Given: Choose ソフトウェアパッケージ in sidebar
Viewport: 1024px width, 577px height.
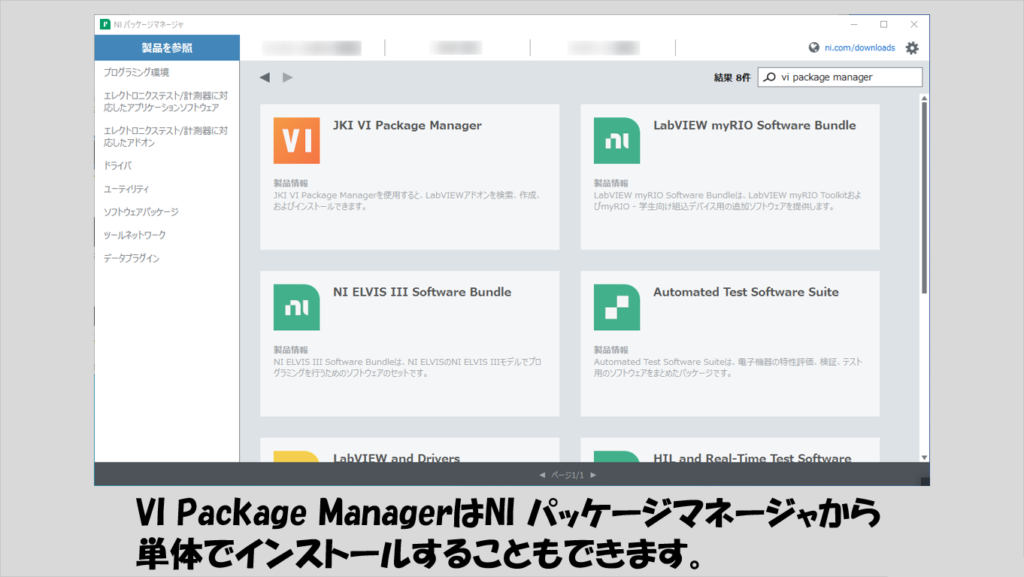Looking at the screenshot, I should click(x=142, y=212).
